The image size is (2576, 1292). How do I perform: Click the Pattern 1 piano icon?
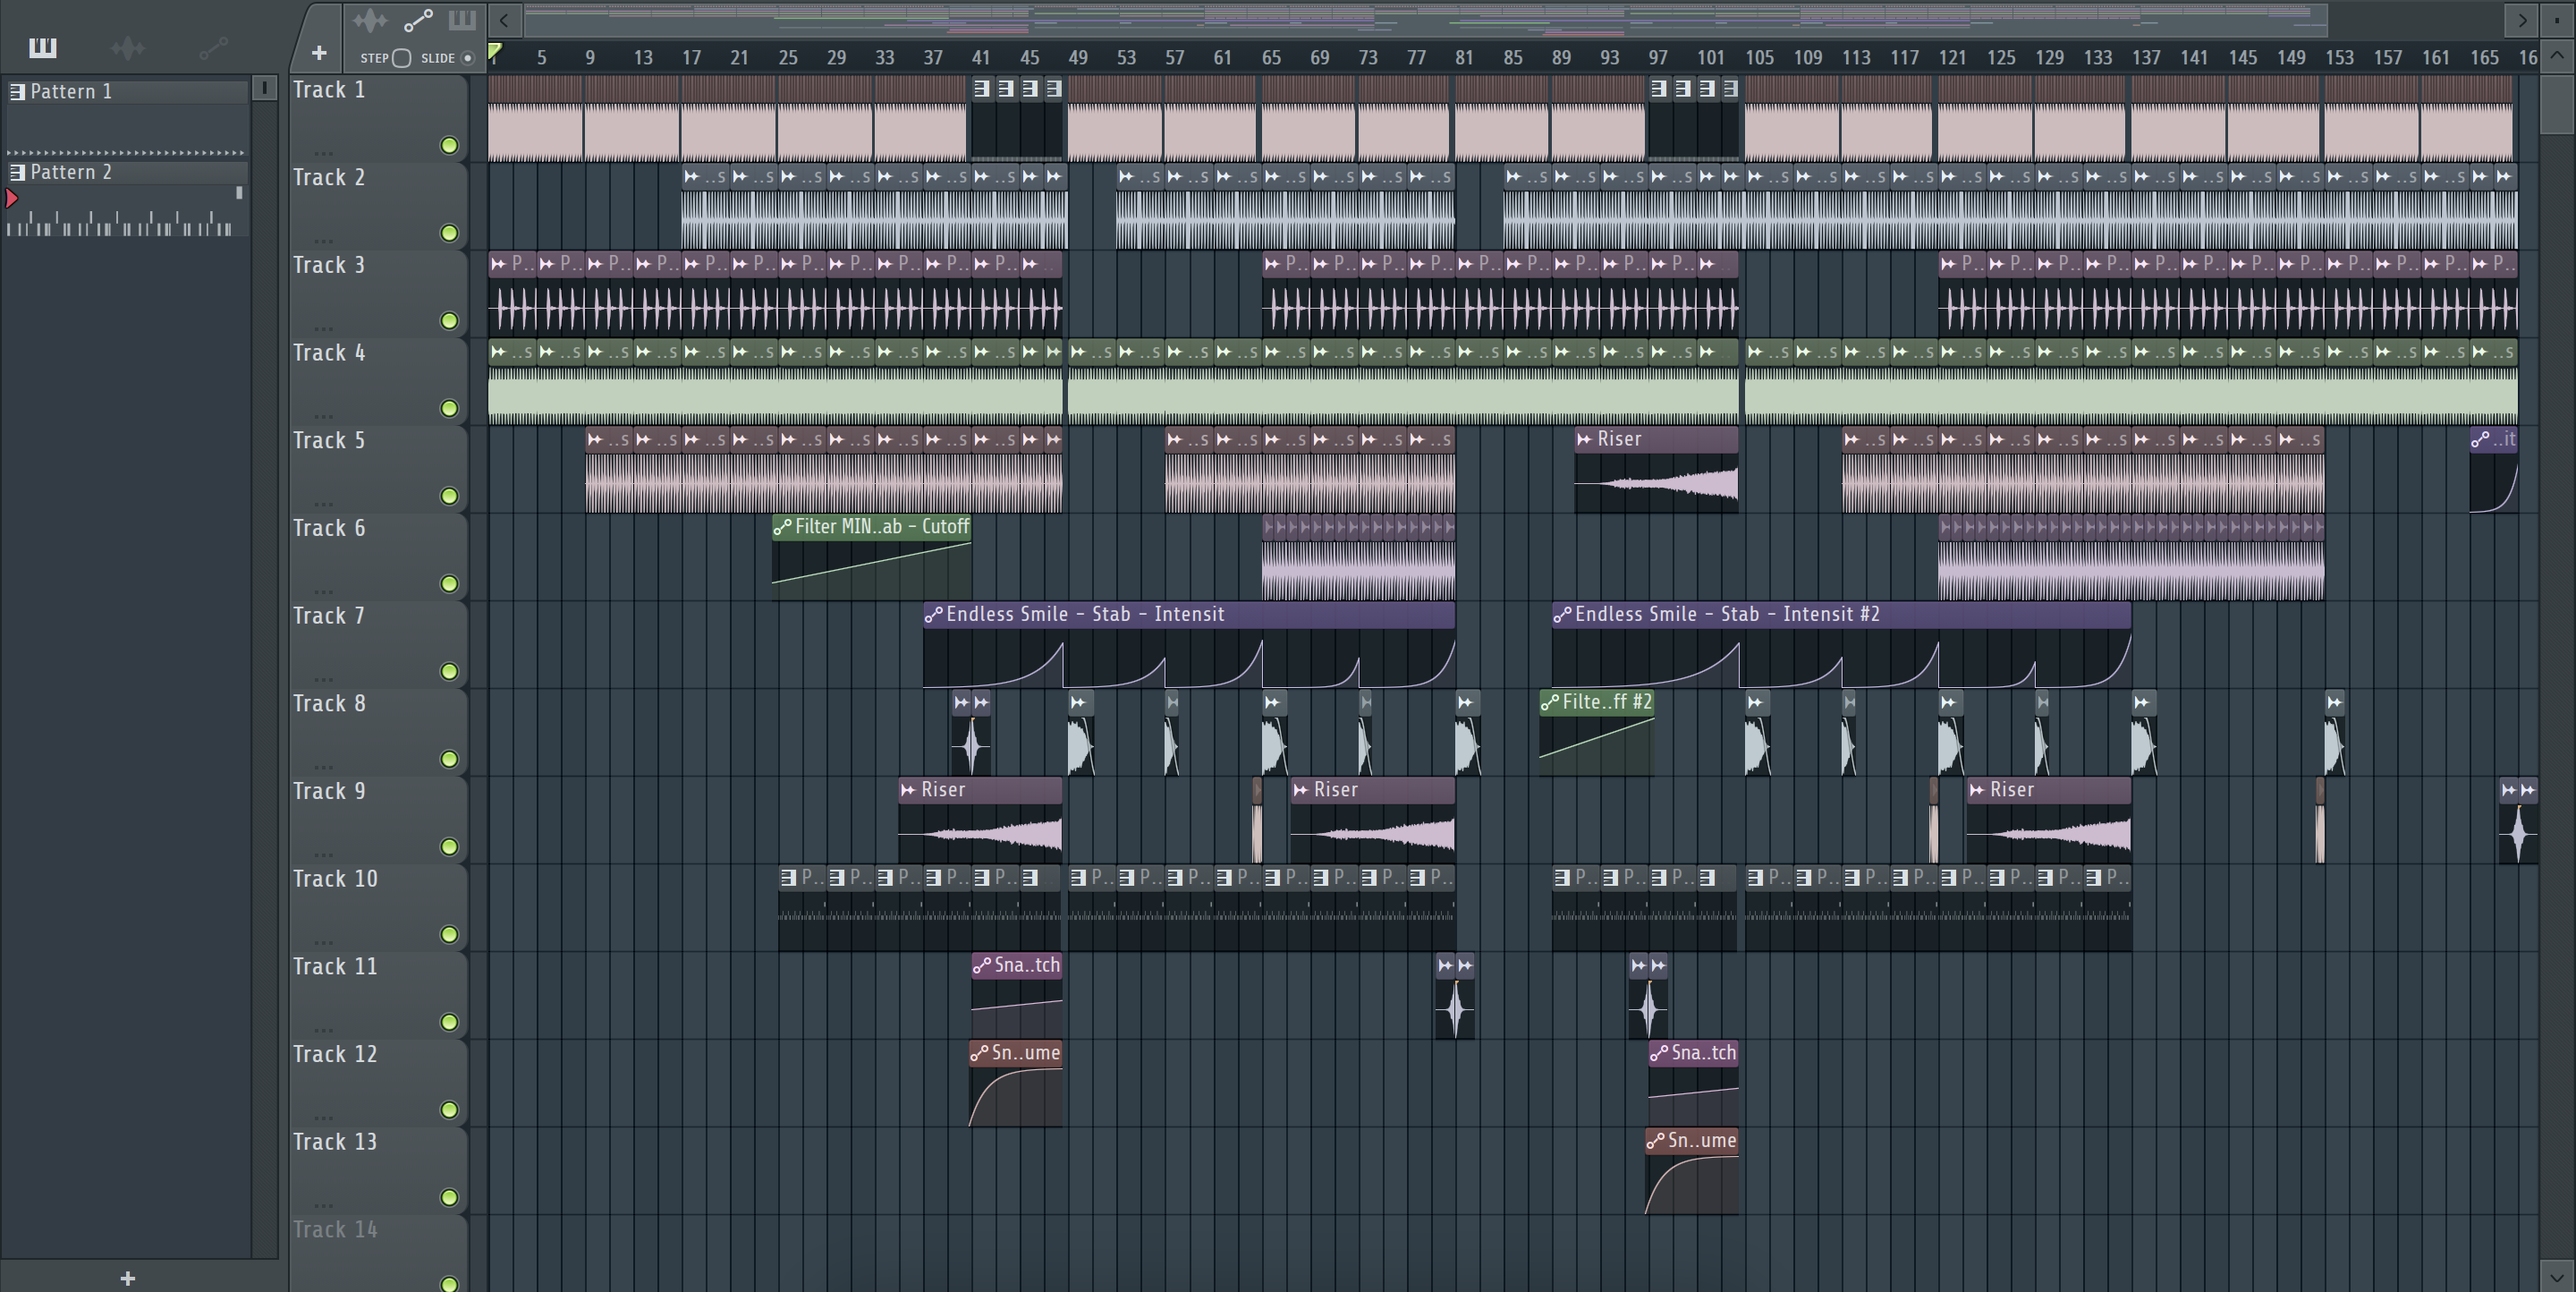coord(17,92)
